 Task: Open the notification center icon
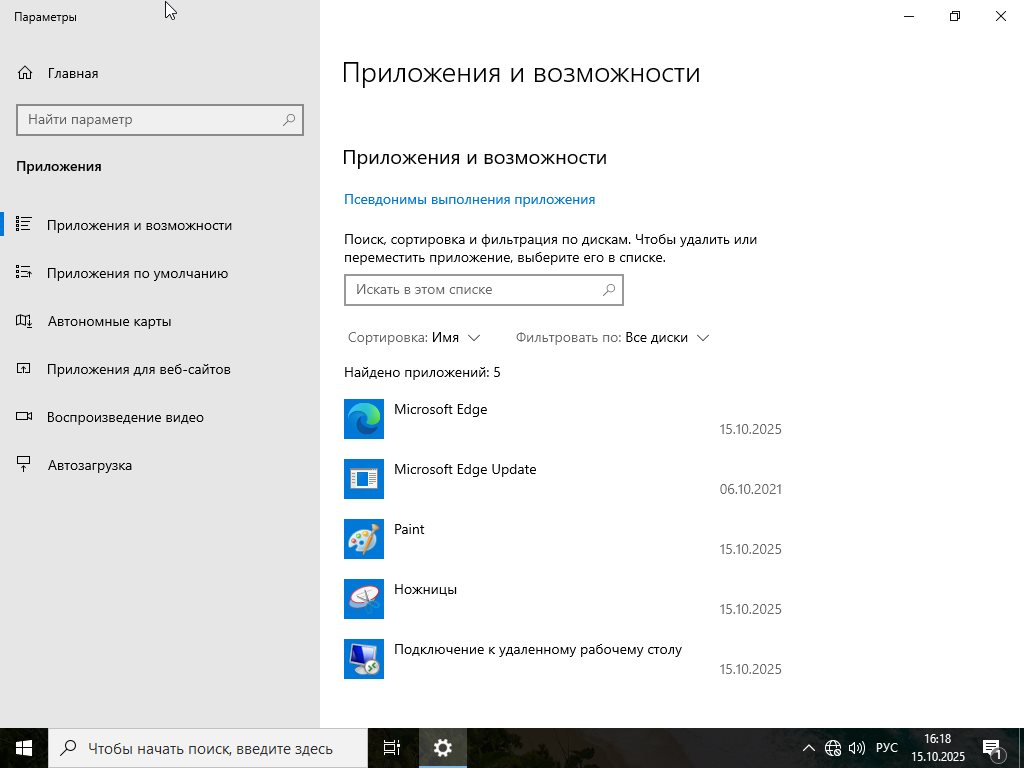[x=992, y=748]
